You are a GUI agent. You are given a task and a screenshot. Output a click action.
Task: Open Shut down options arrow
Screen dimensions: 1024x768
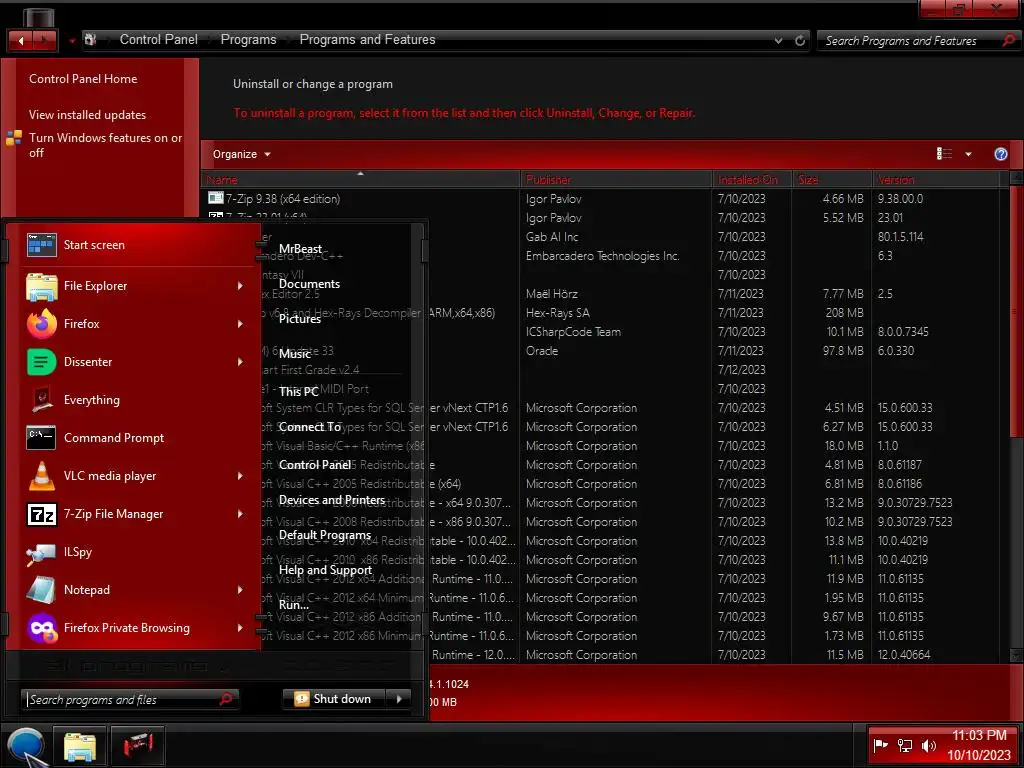[x=399, y=699]
